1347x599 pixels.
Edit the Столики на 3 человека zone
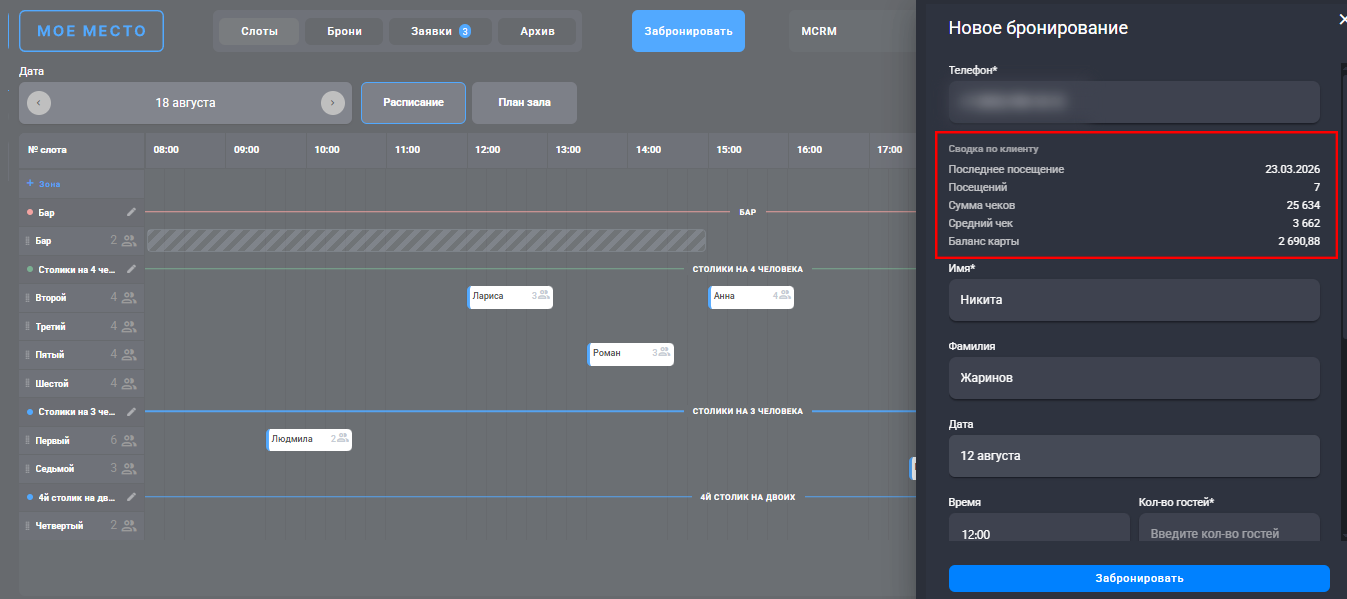coord(130,411)
